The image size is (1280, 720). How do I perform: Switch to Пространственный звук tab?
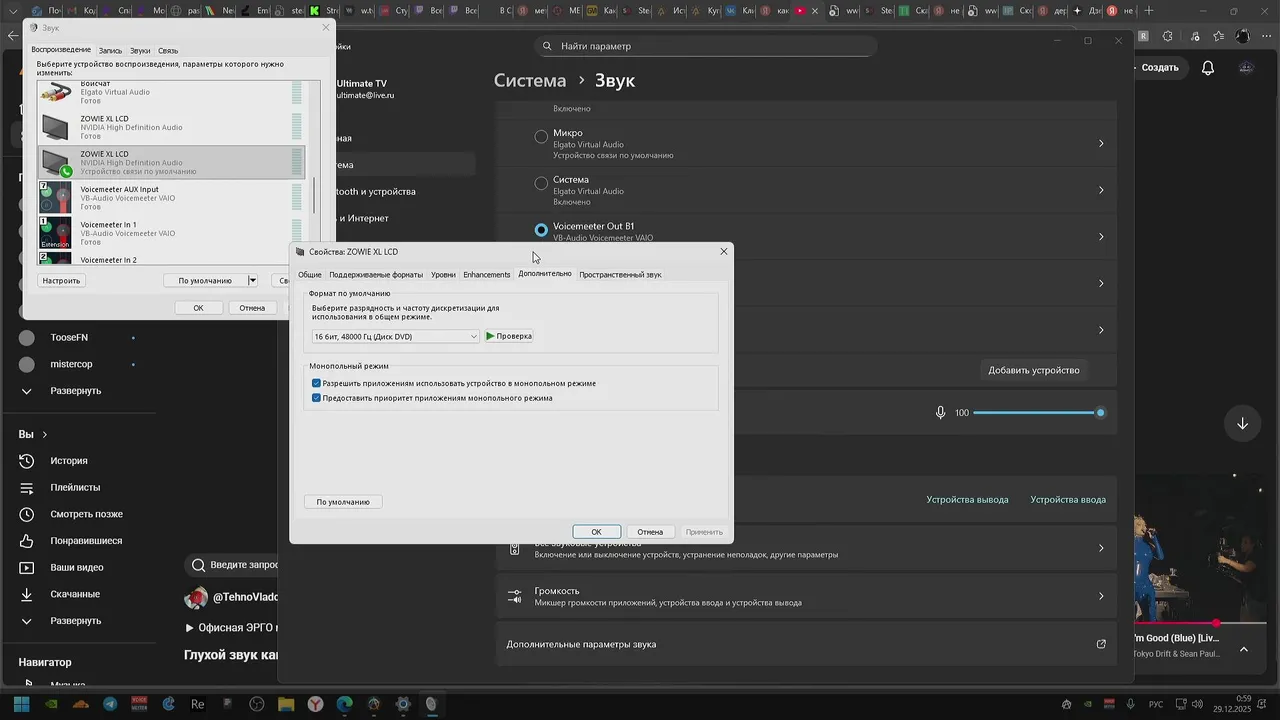click(x=620, y=274)
